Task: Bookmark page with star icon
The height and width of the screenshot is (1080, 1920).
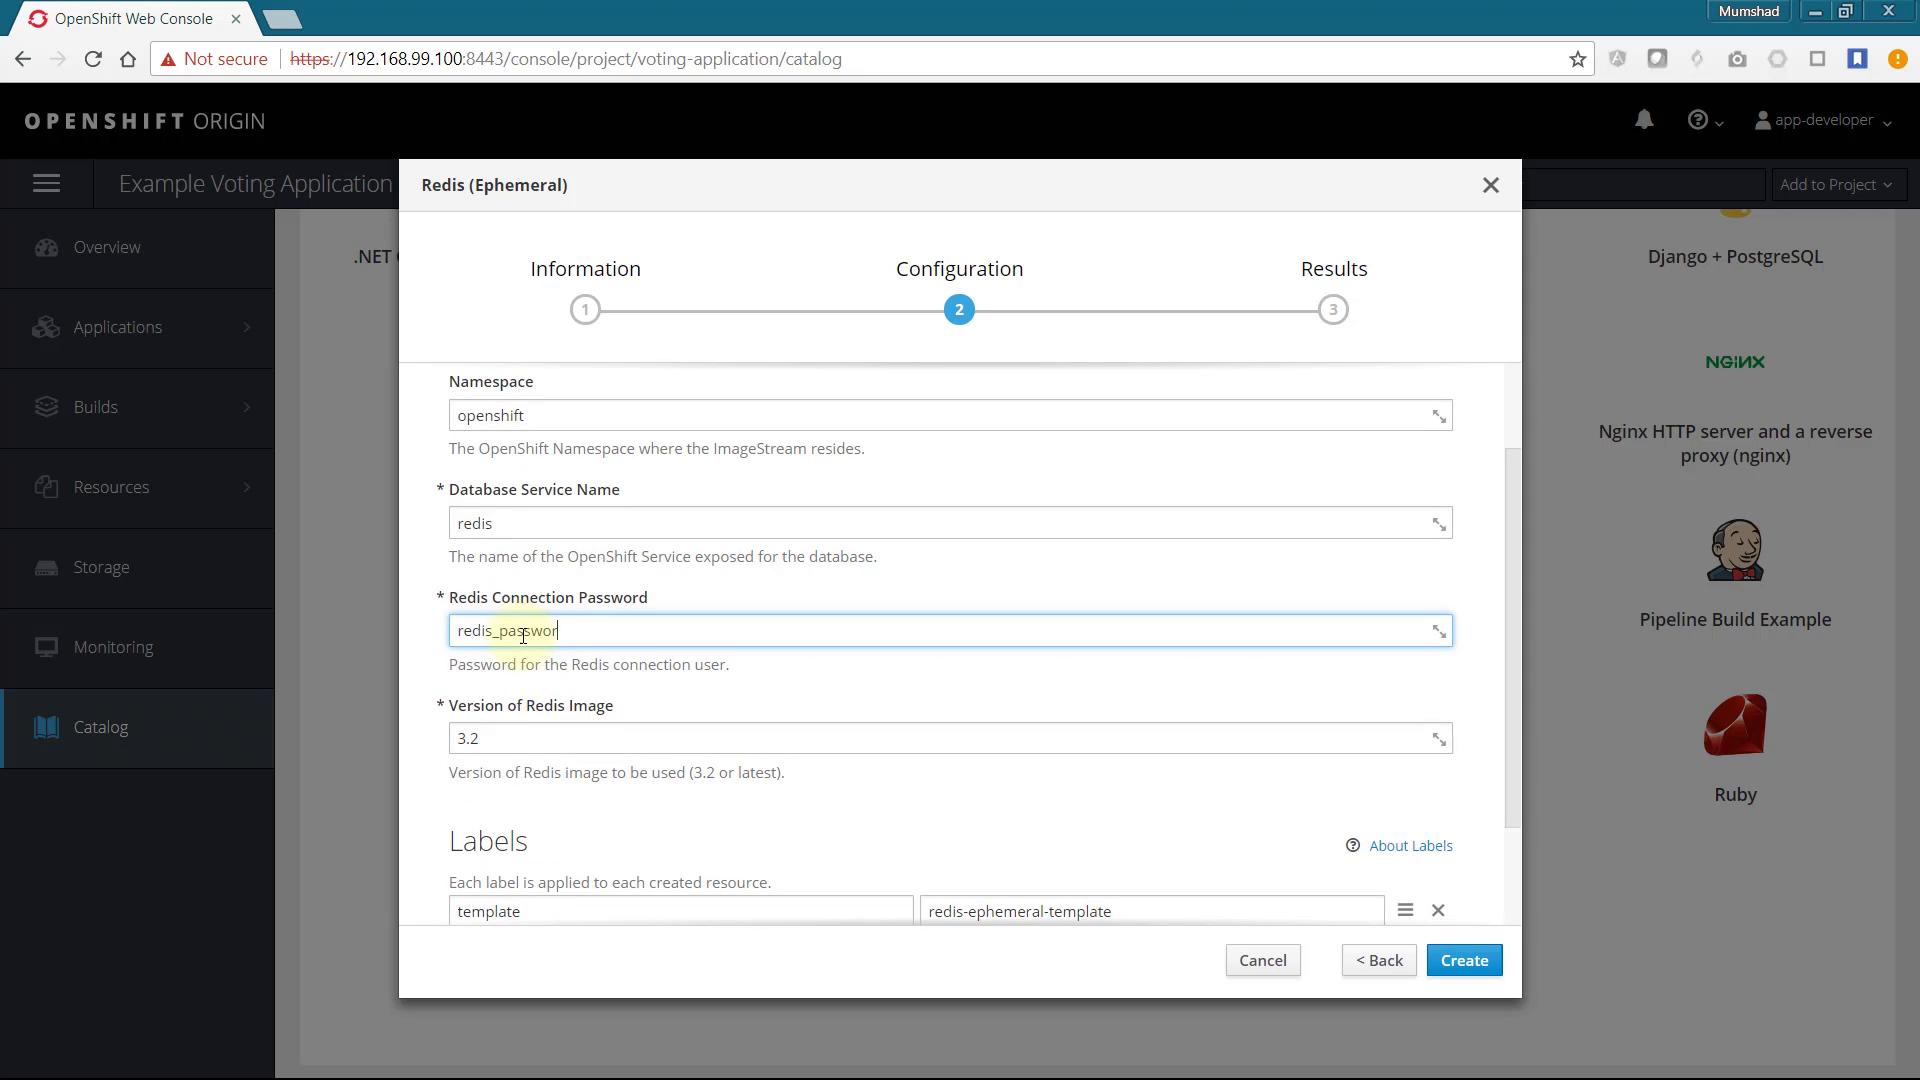Action: [1578, 59]
